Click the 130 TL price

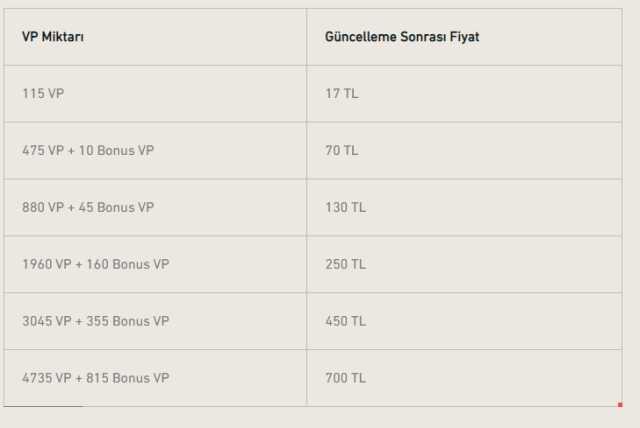pyautogui.click(x=345, y=208)
